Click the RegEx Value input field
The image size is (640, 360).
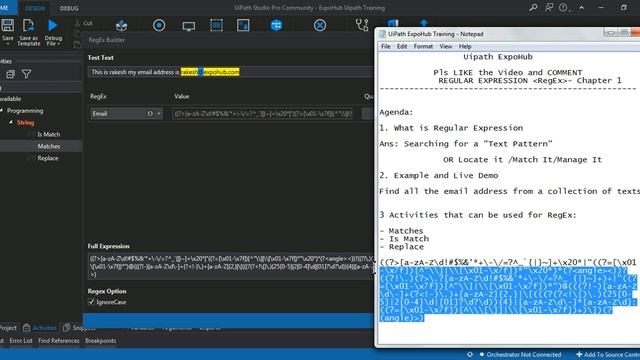262,113
